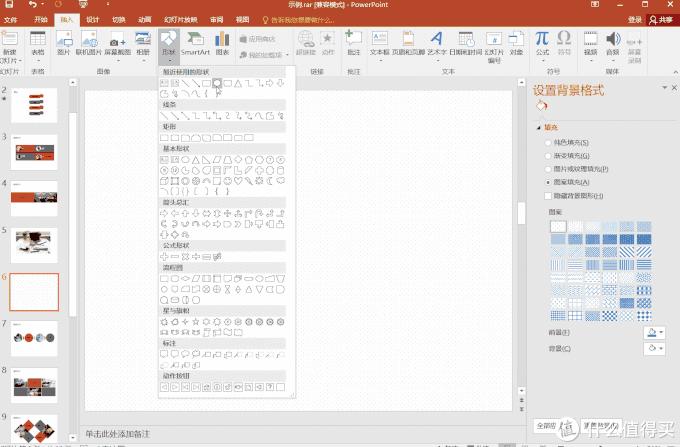Open the 文件 (File) menu
The height and width of the screenshot is (447, 680).
10,20
